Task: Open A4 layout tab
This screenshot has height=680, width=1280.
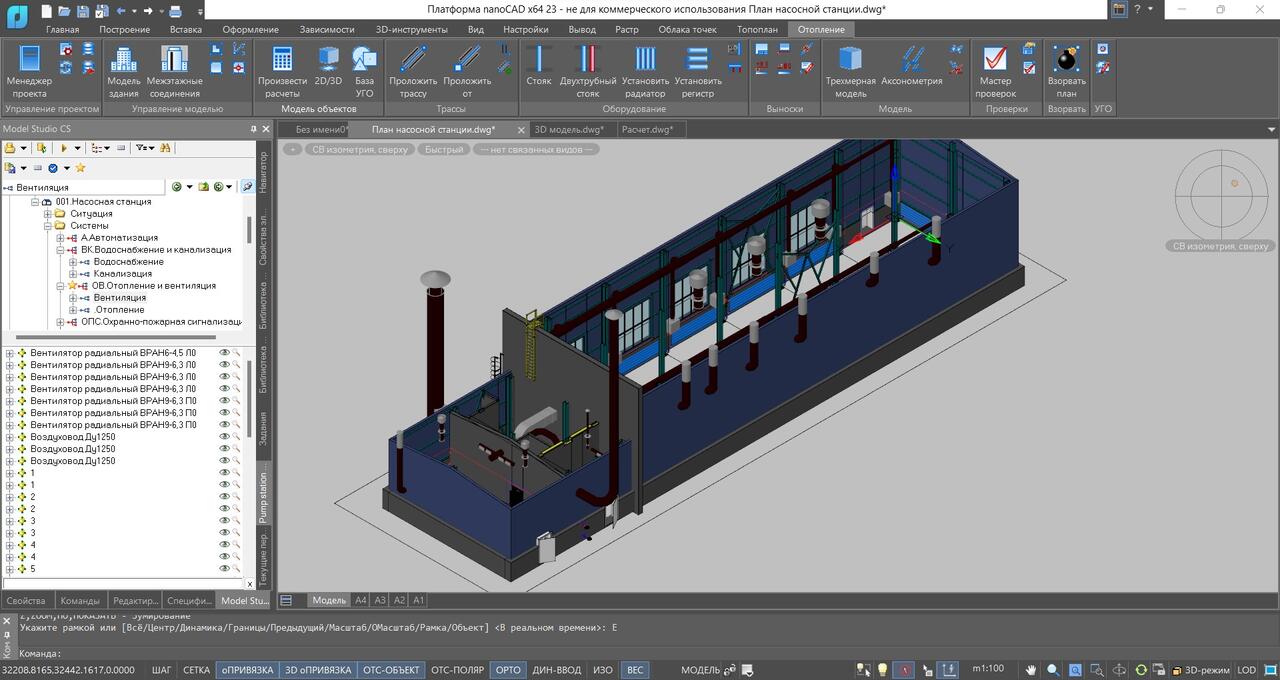Action: coord(361,600)
